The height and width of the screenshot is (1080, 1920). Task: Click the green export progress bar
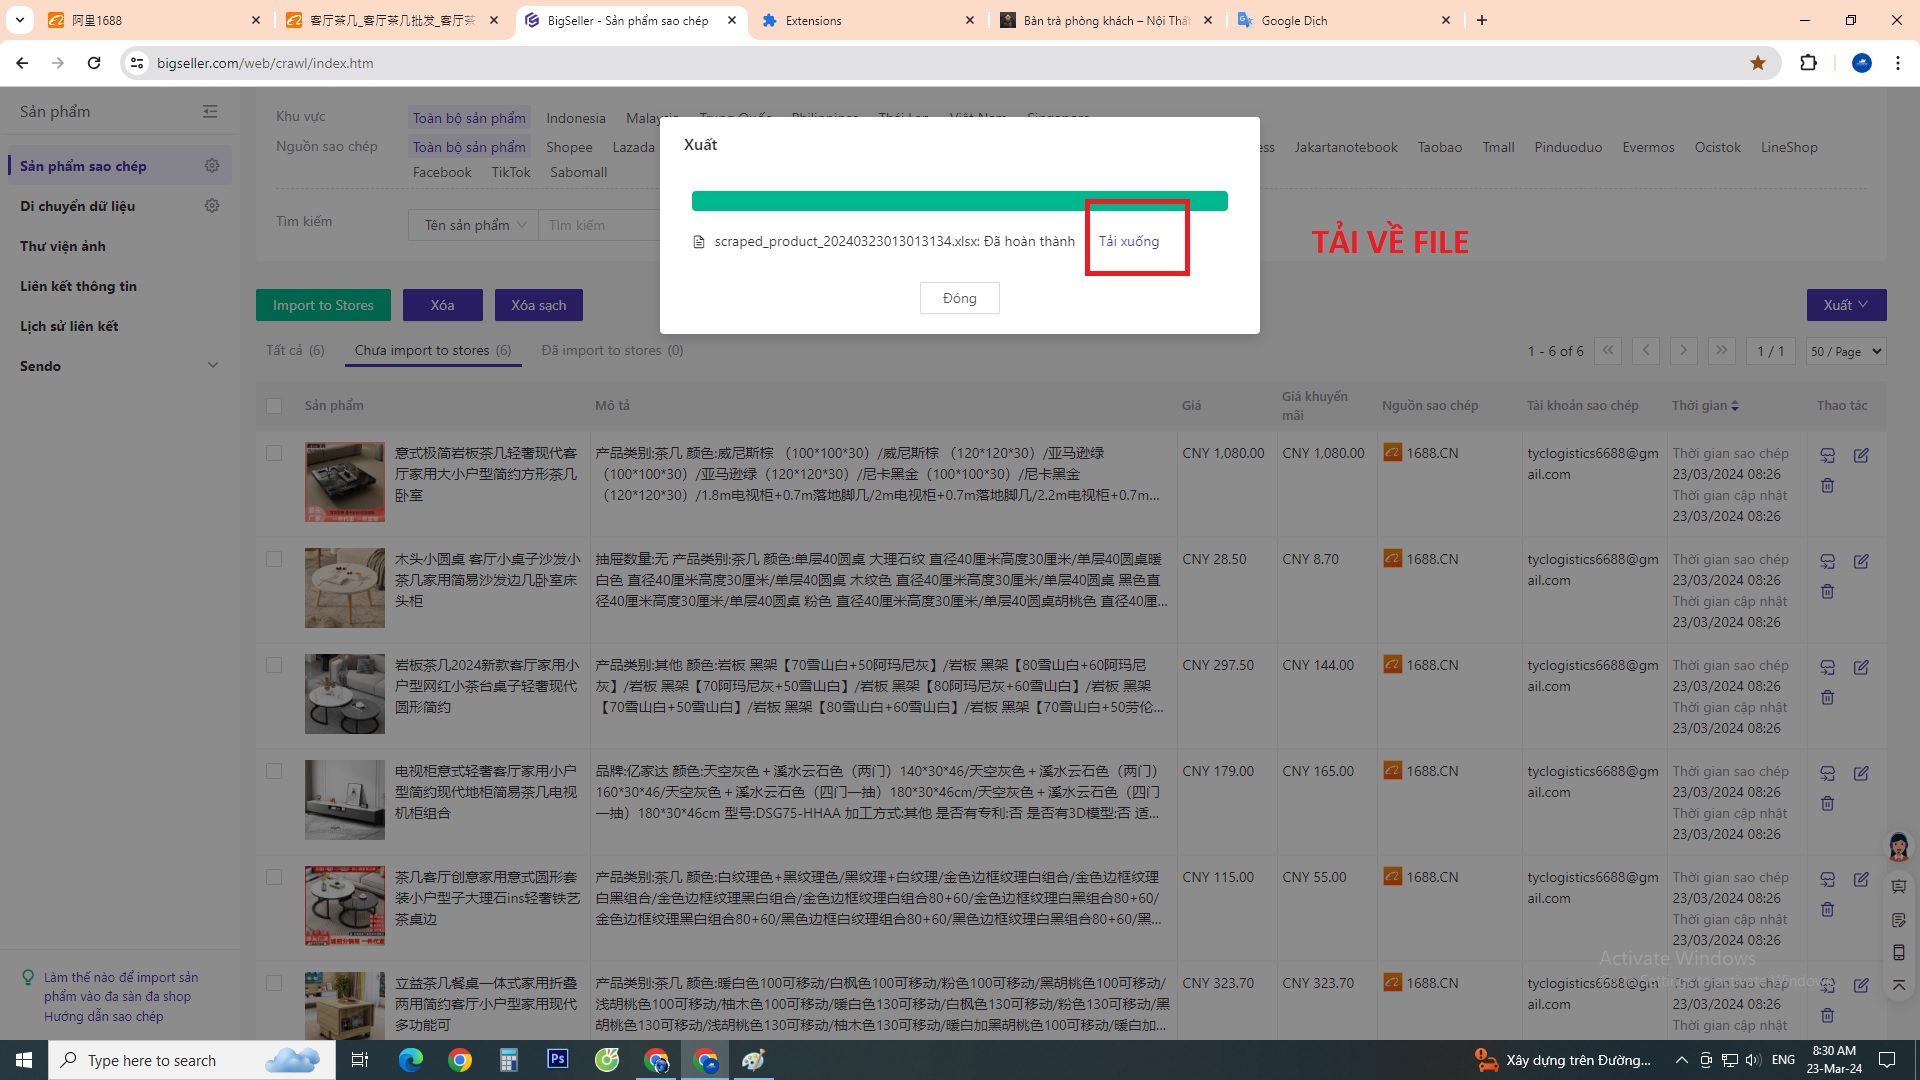tap(959, 201)
